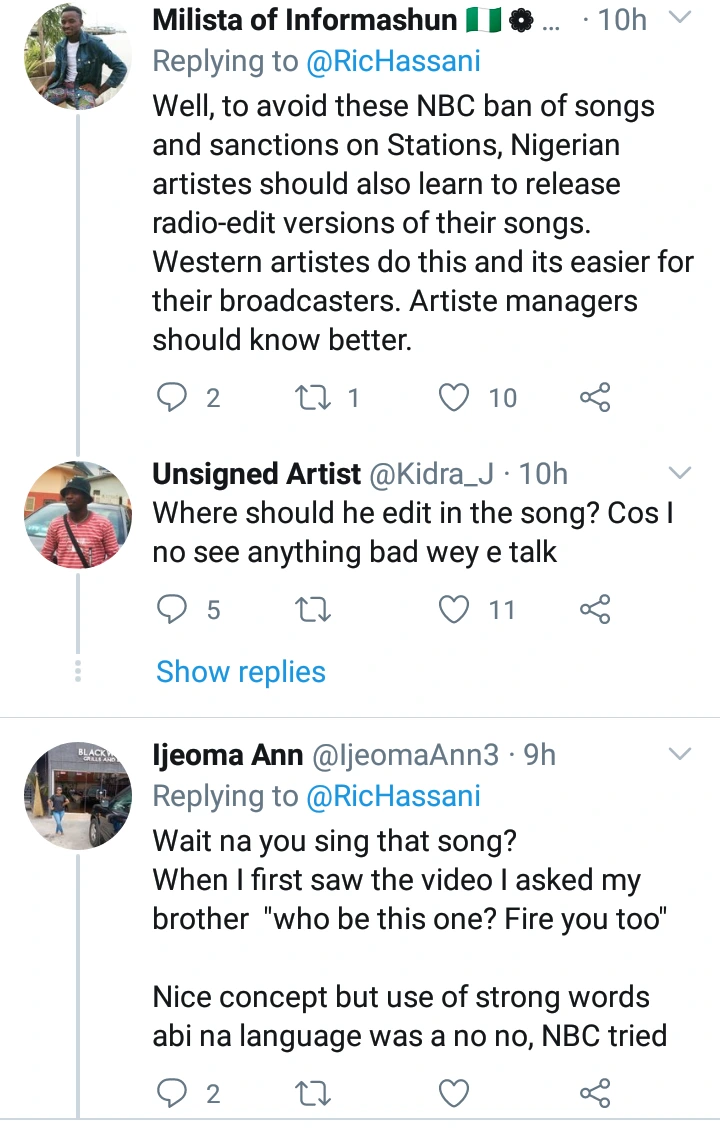Reply to Milista of Informashun's tweet

coord(173,398)
